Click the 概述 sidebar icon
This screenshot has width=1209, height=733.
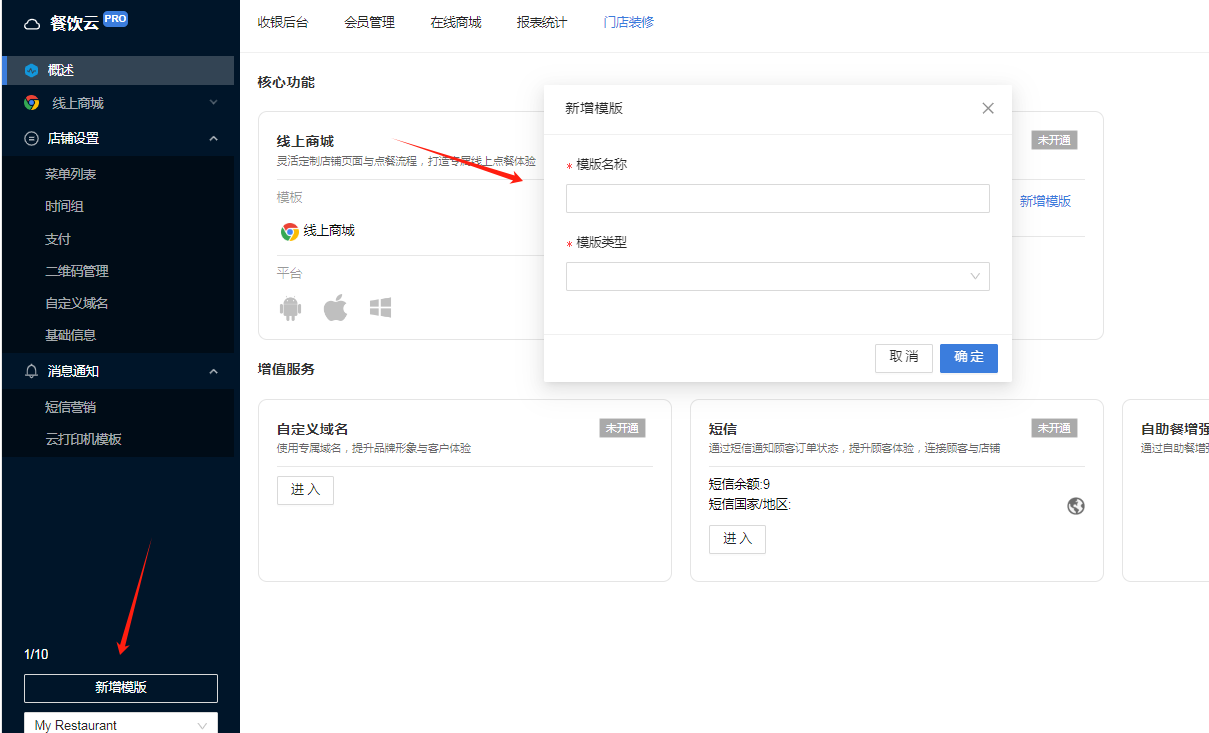[31, 70]
